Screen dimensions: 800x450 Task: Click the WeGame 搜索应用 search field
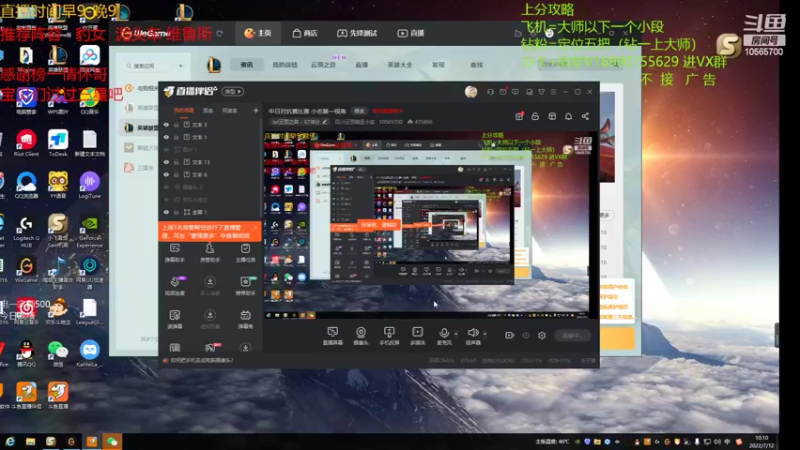pyautogui.click(x=149, y=66)
